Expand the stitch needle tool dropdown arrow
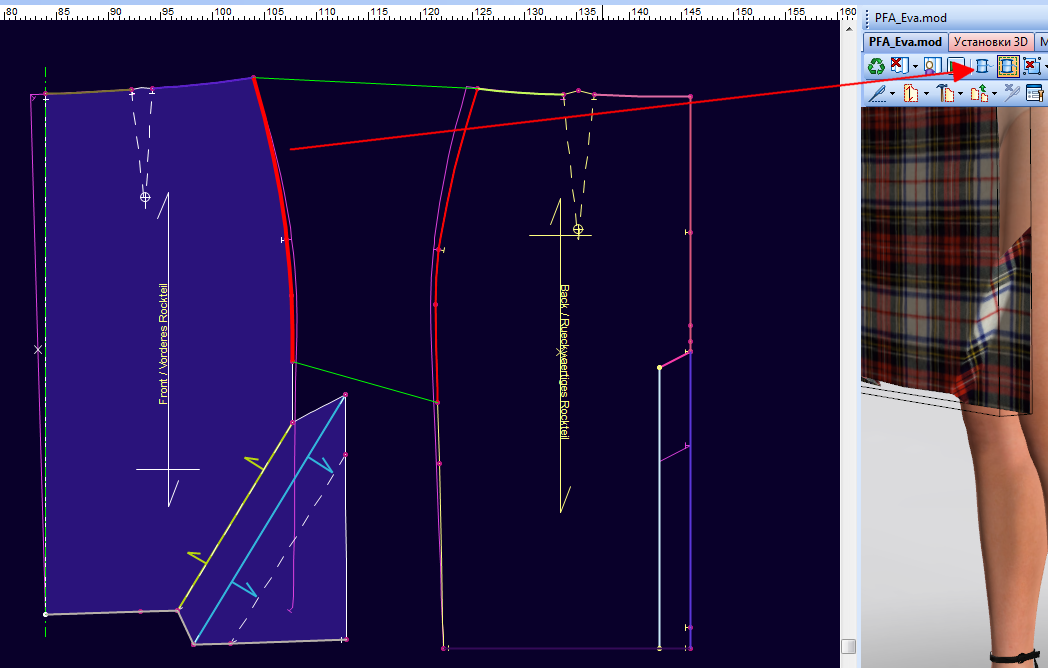 (x=893, y=94)
